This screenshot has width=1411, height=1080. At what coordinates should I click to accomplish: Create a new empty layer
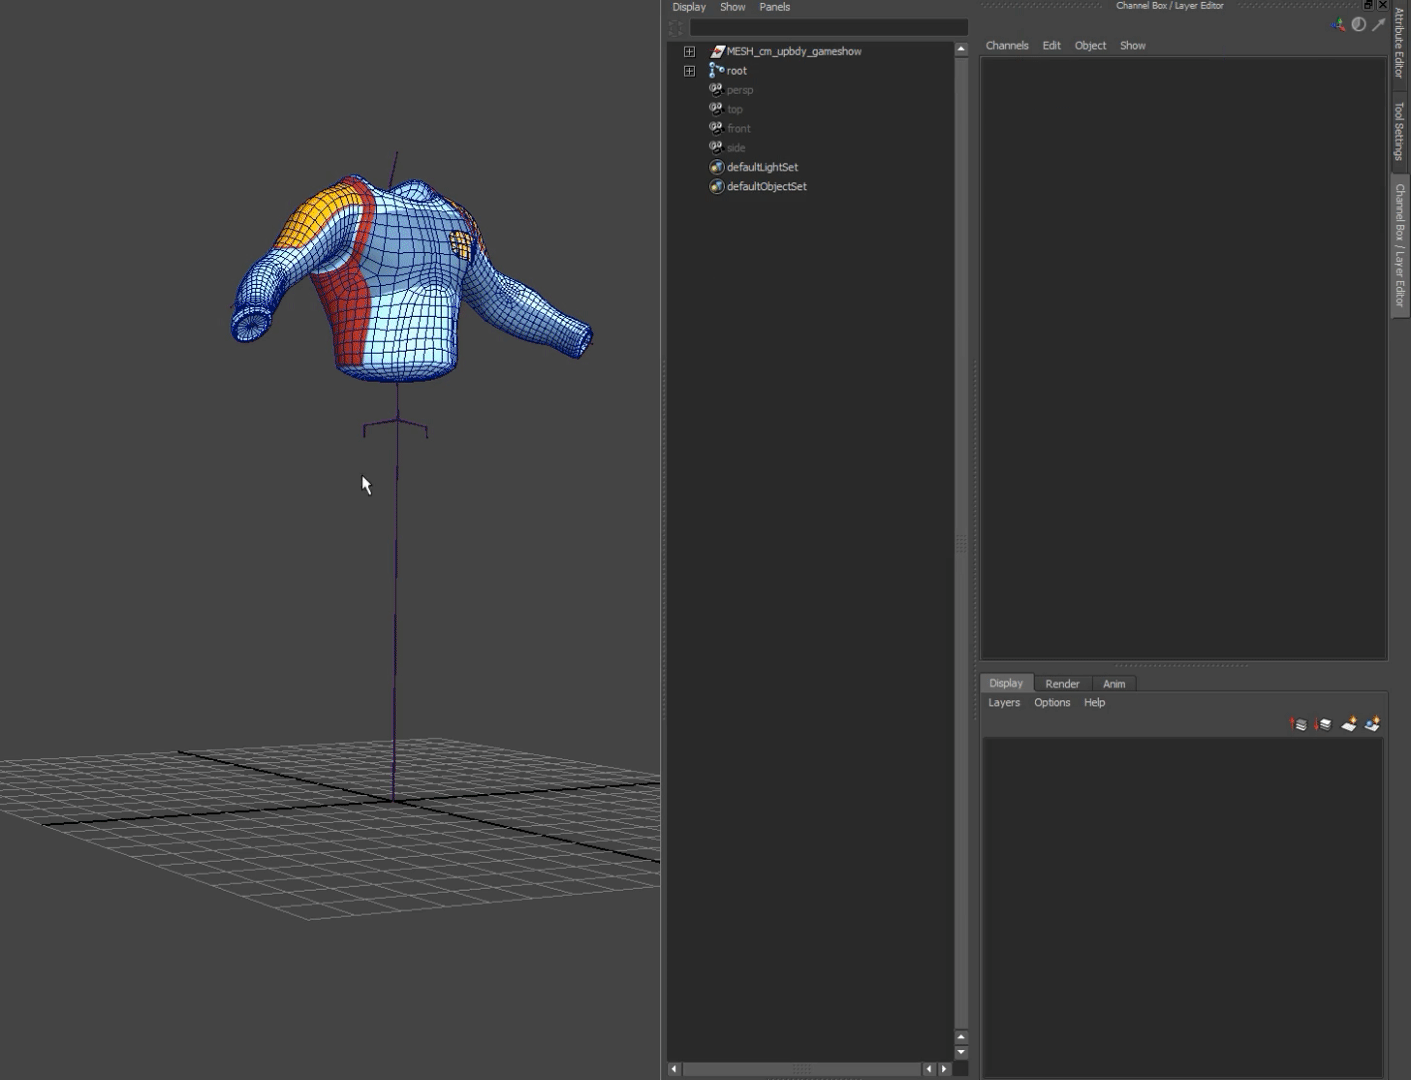point(1348,724)
